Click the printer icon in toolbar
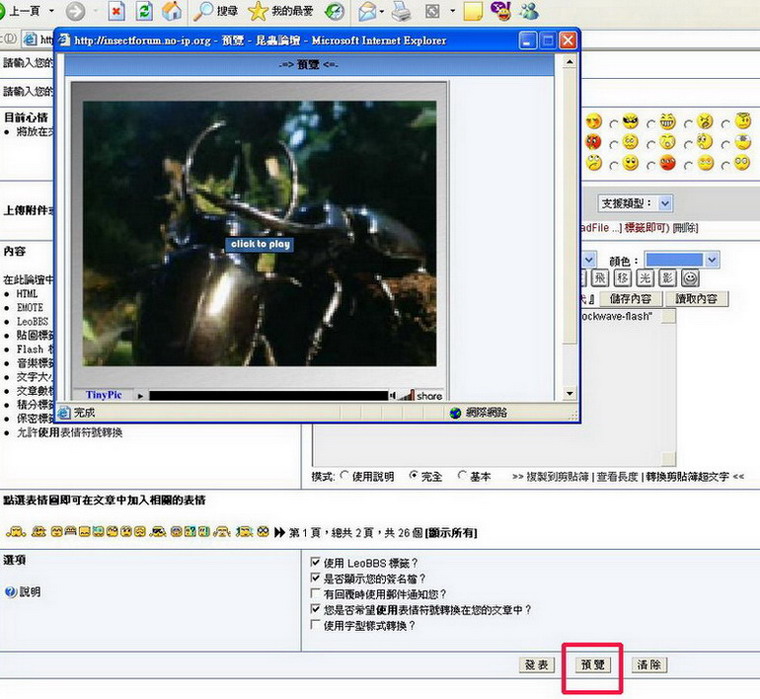760x699 pixels. (x=401, y=12)
